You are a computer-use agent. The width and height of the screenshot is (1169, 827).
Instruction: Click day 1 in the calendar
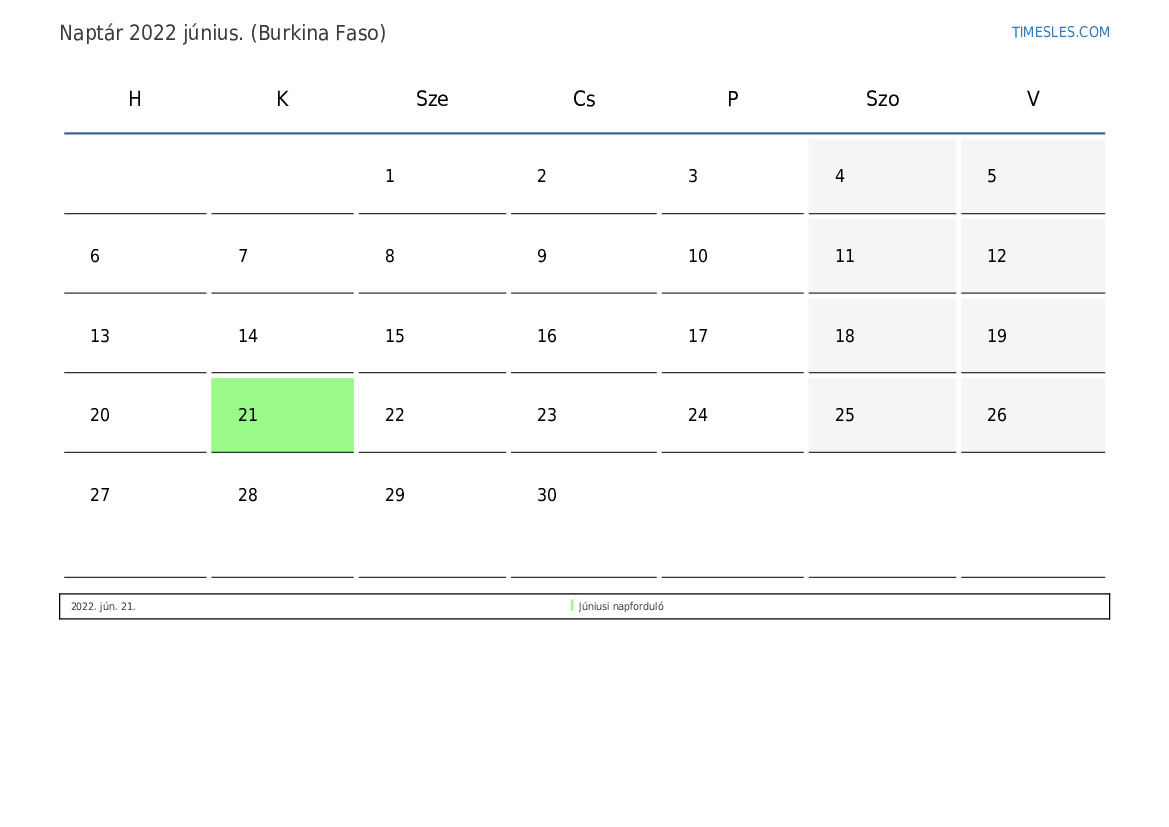[390, 176]
